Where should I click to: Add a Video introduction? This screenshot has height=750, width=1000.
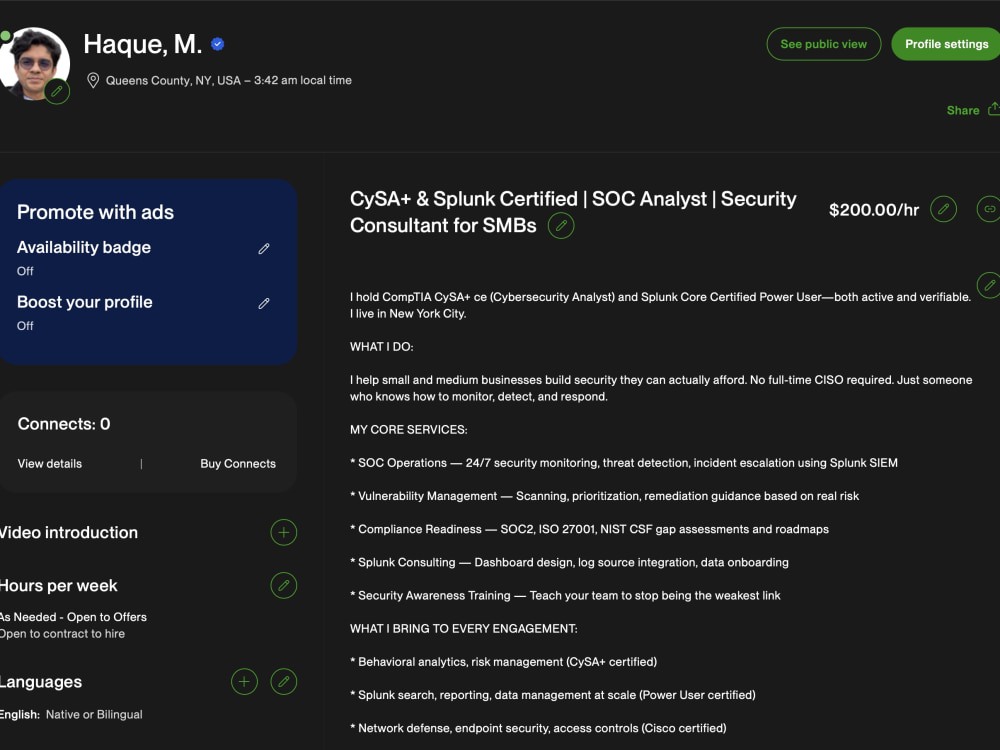pos(284,533)
